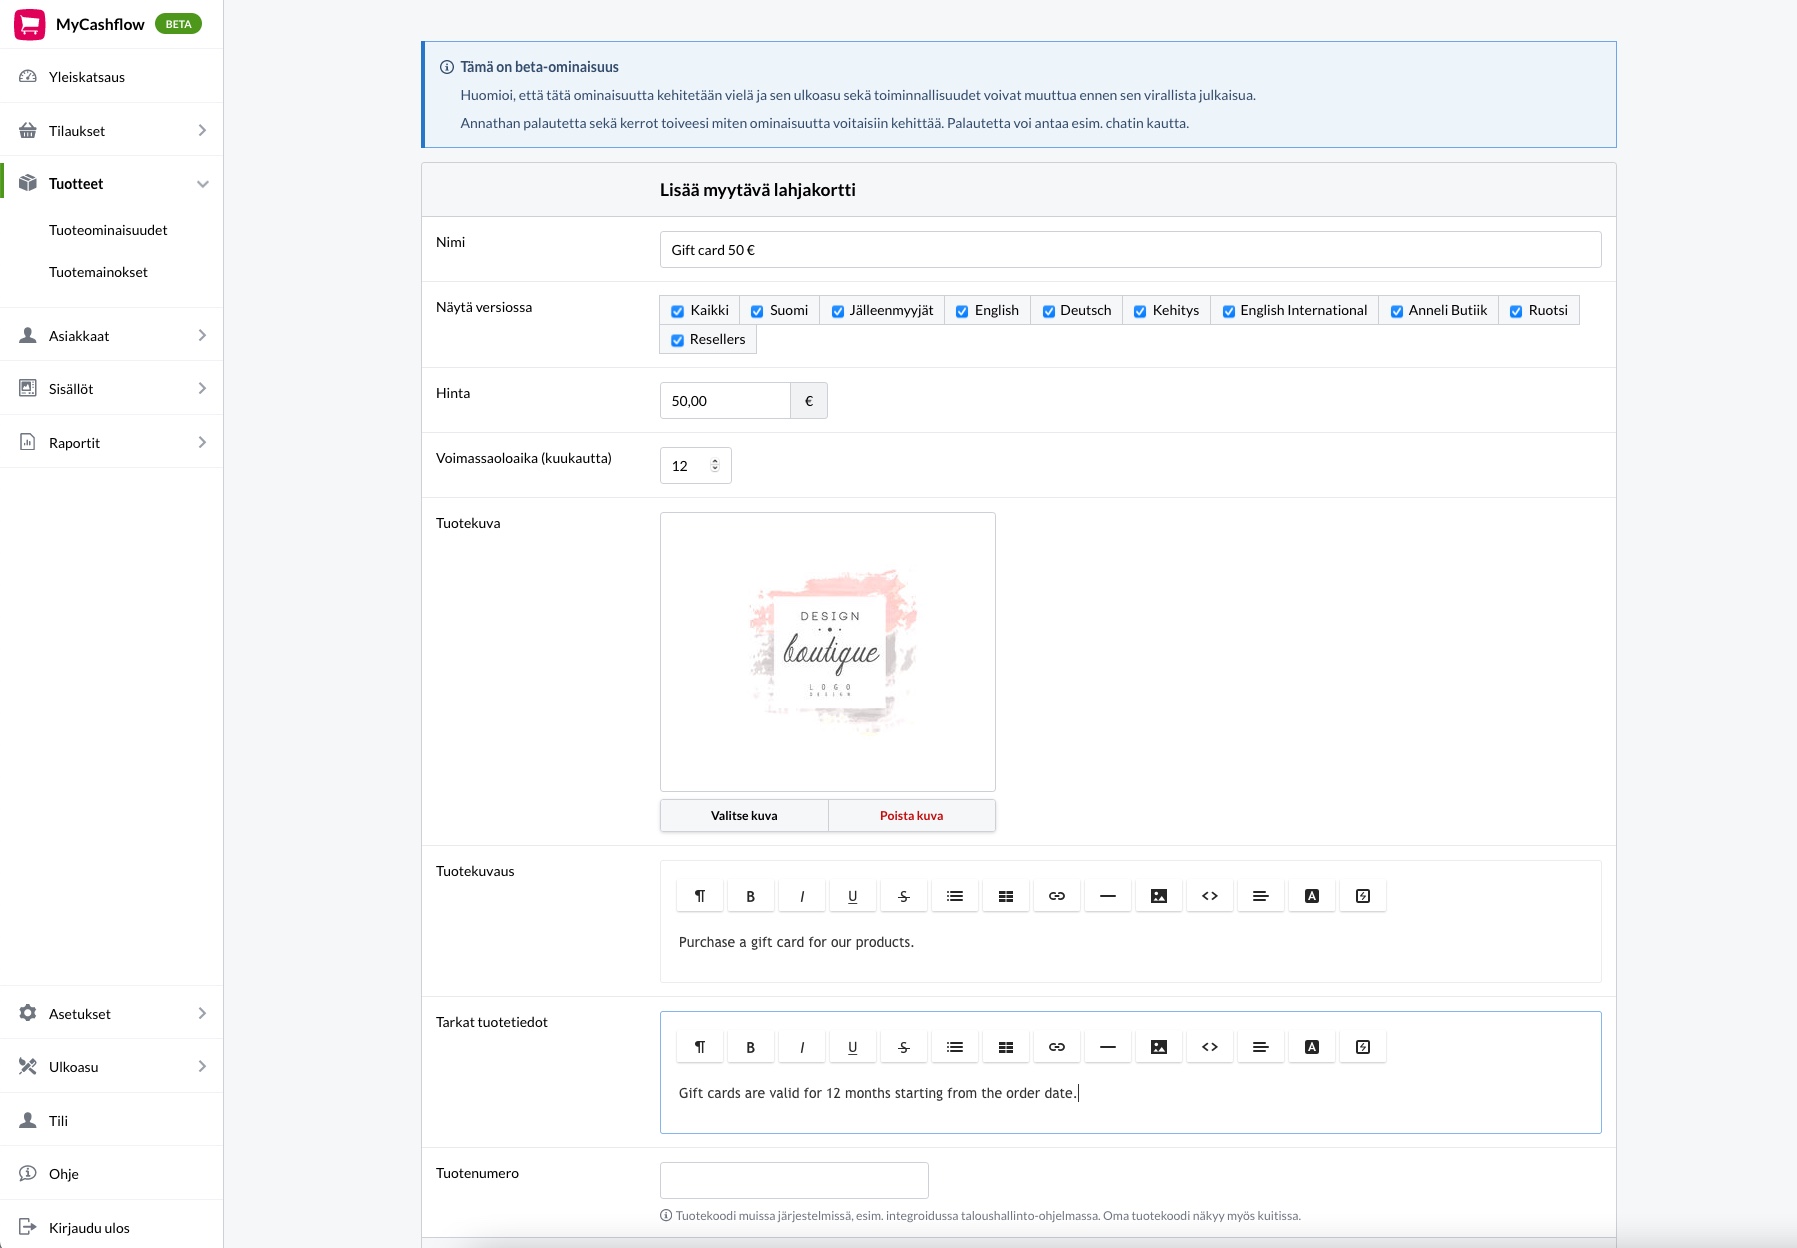Toggle underline in Tarkat tuotetiedot editor
The height and width of the screenshot is (1248, 1797).
pyautogui.click(x=853, y=1047)
